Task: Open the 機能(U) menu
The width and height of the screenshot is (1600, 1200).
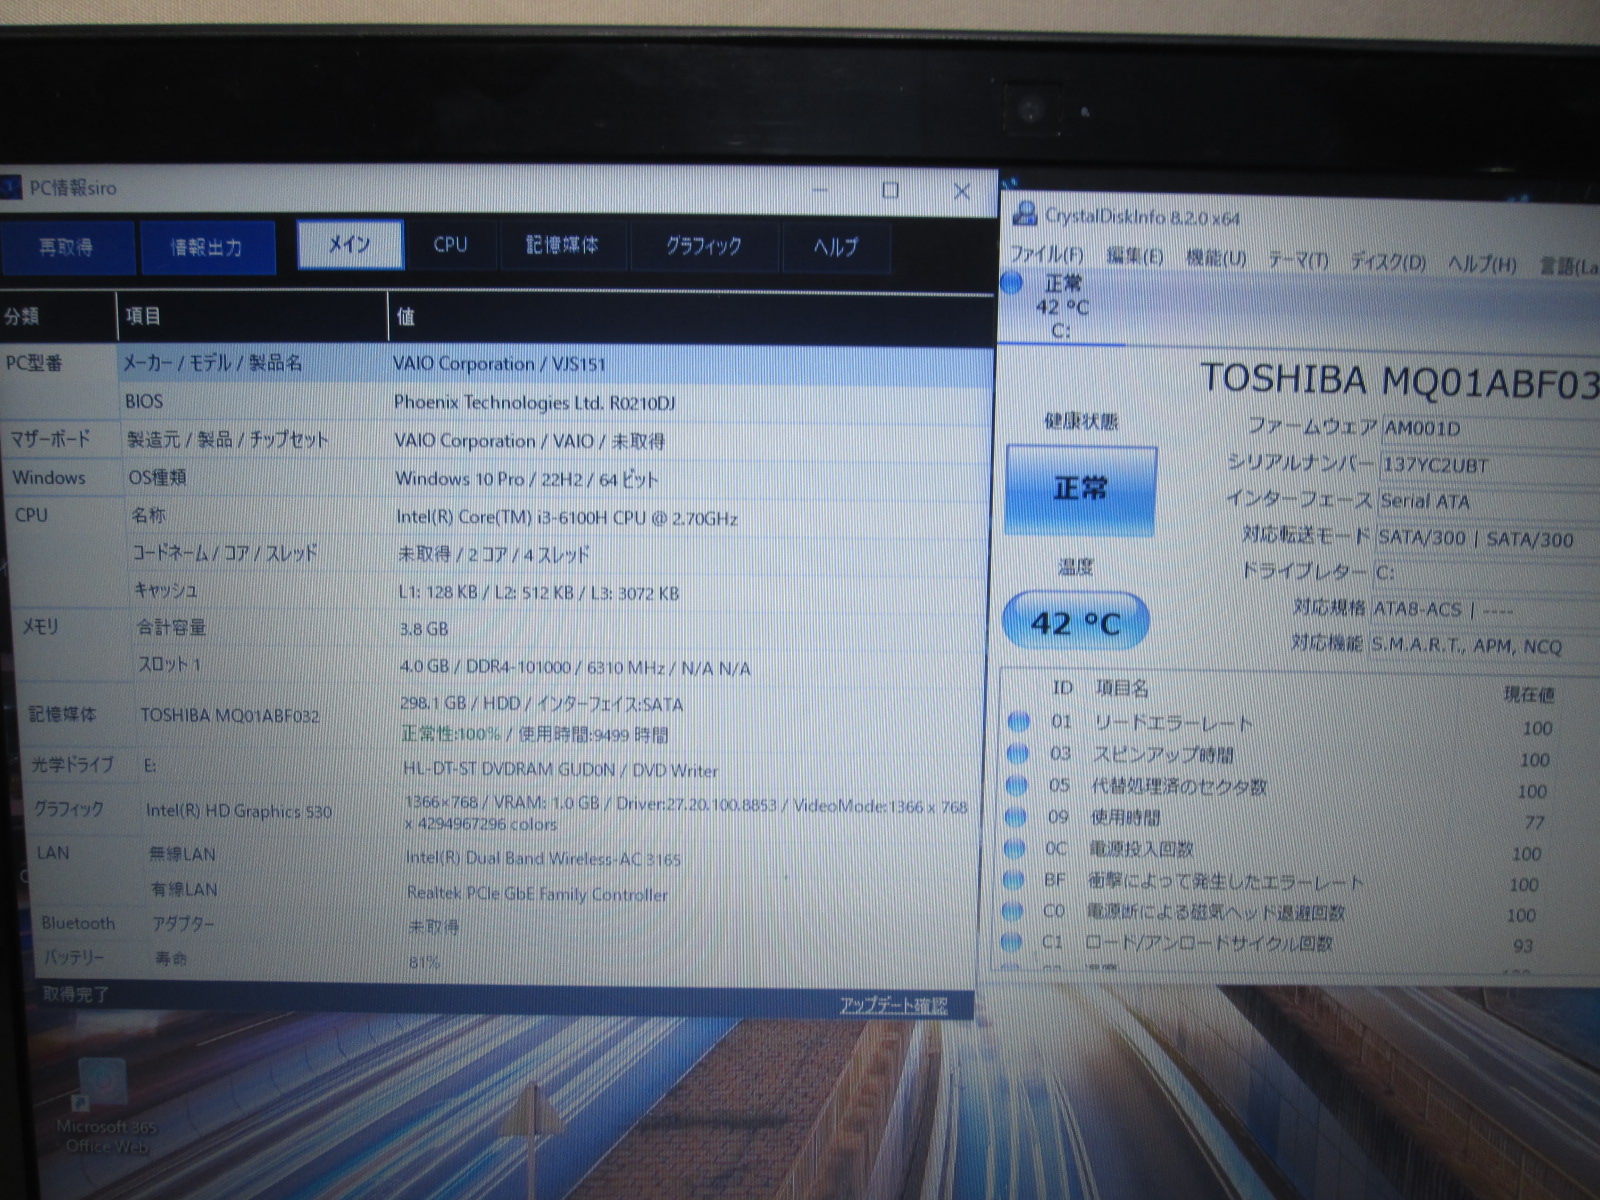Action: pos(1216,259)
